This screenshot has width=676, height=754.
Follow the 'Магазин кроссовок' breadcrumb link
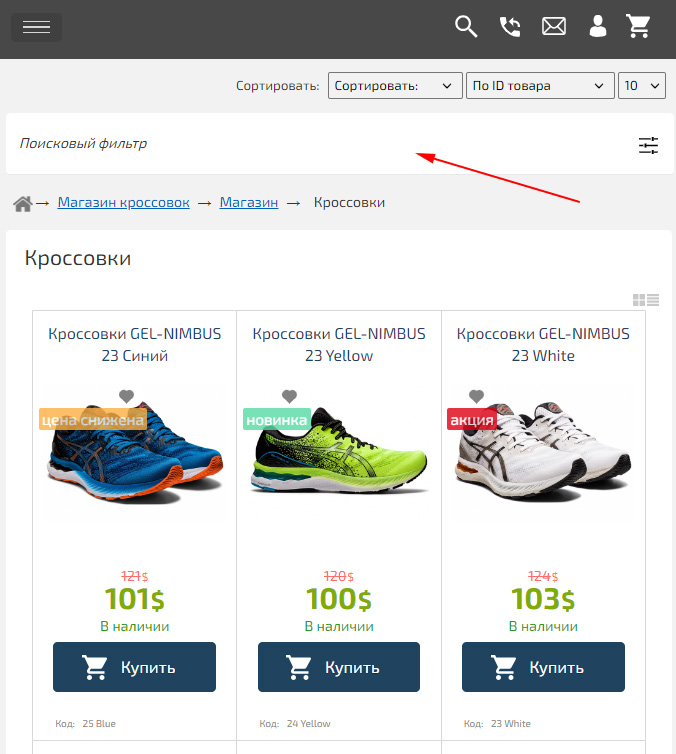pyautogui.click(x=123, y=202)
